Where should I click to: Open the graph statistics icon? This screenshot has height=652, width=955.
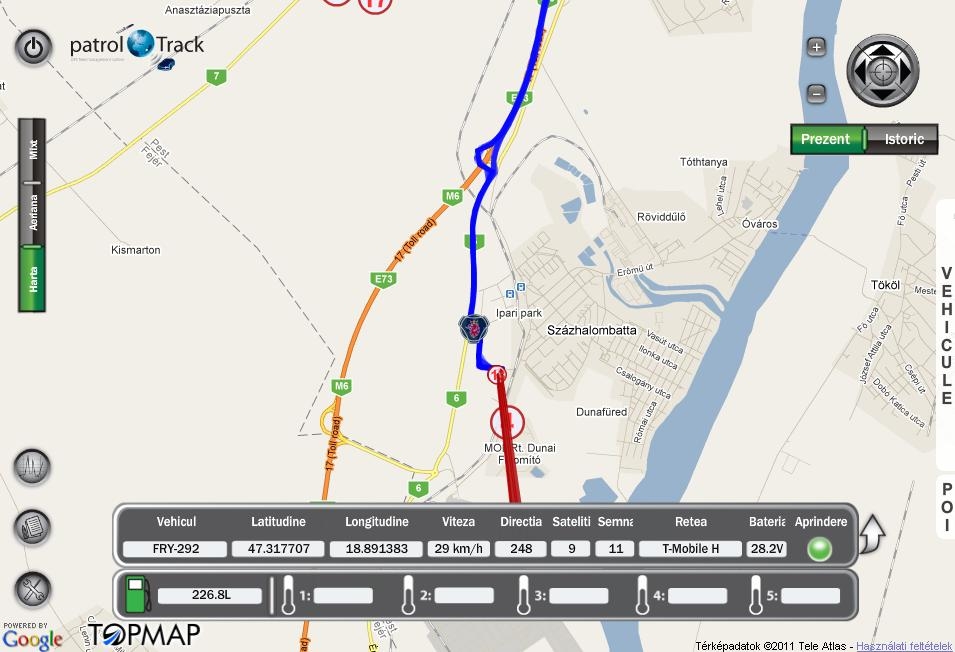[x=32, y=467]
